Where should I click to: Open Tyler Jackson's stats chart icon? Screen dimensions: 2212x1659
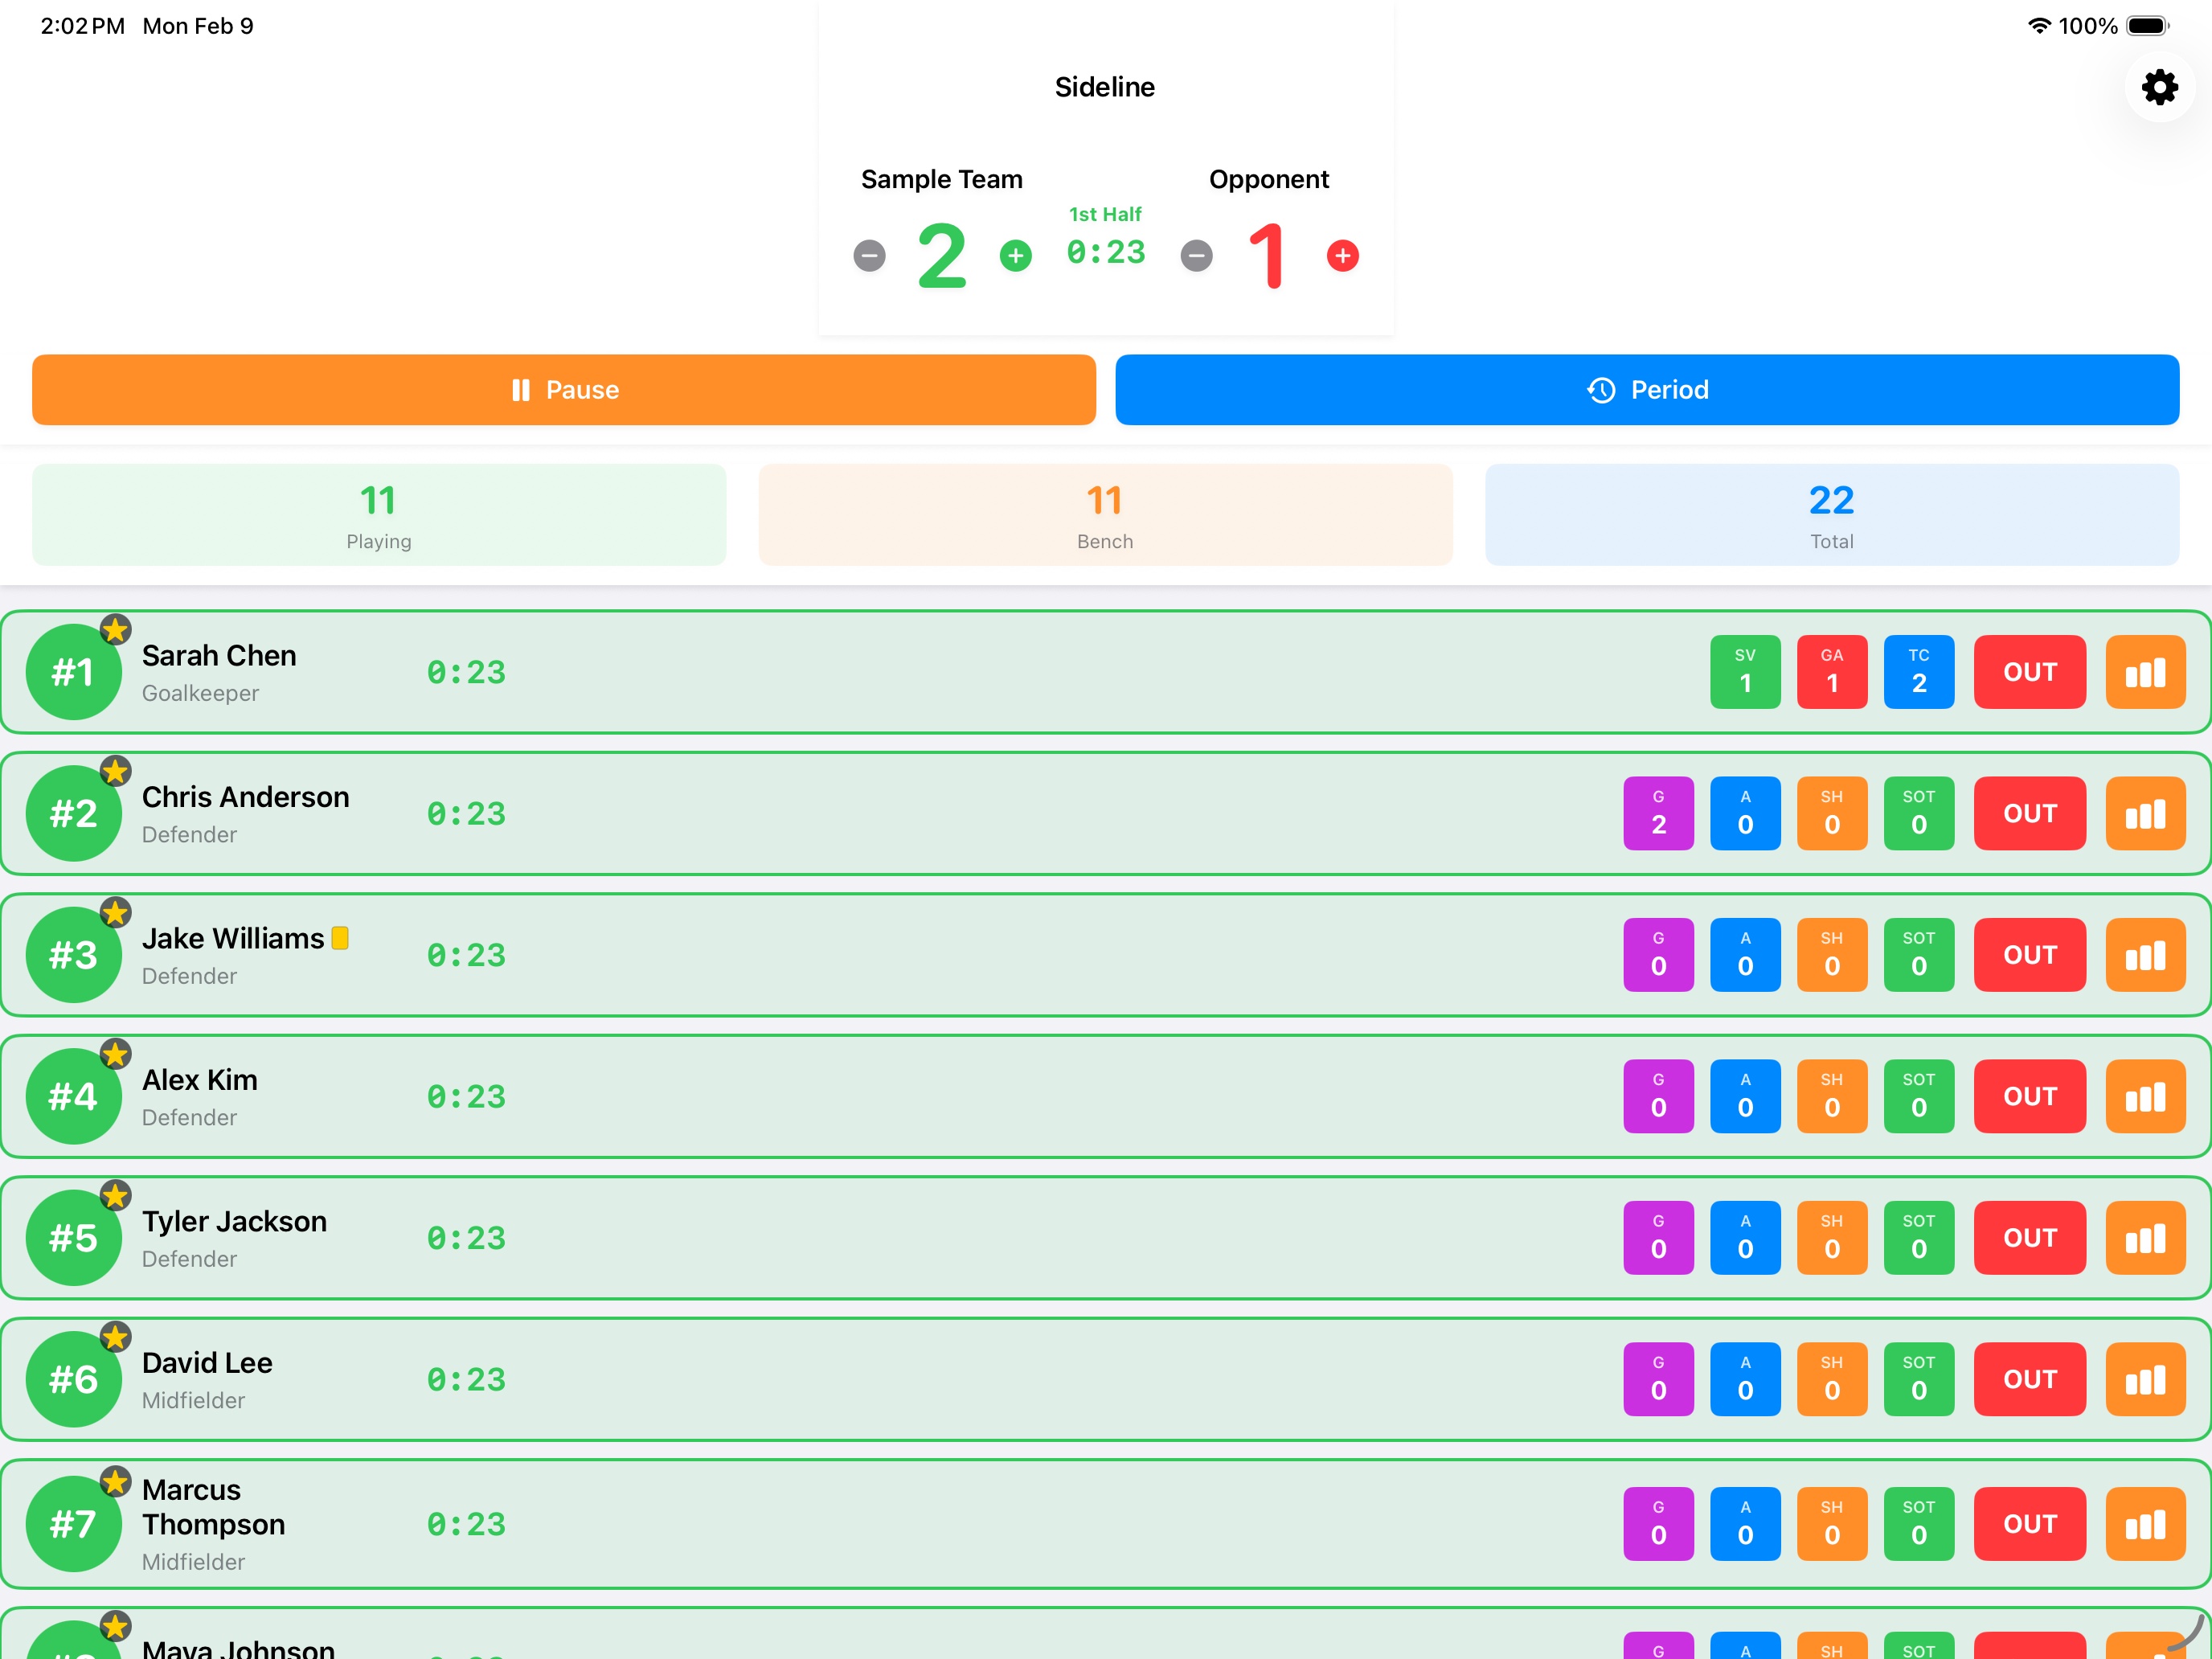point(2146,1238)
